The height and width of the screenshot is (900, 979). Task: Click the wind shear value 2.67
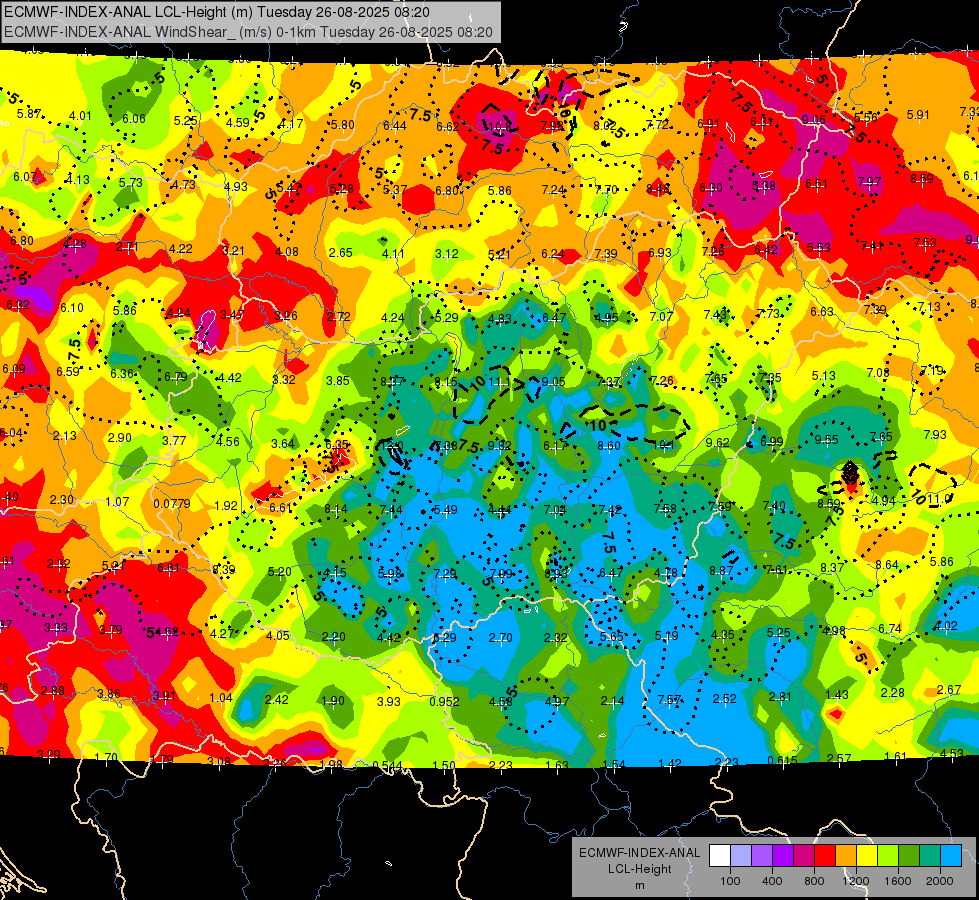[x=949, y=689]
